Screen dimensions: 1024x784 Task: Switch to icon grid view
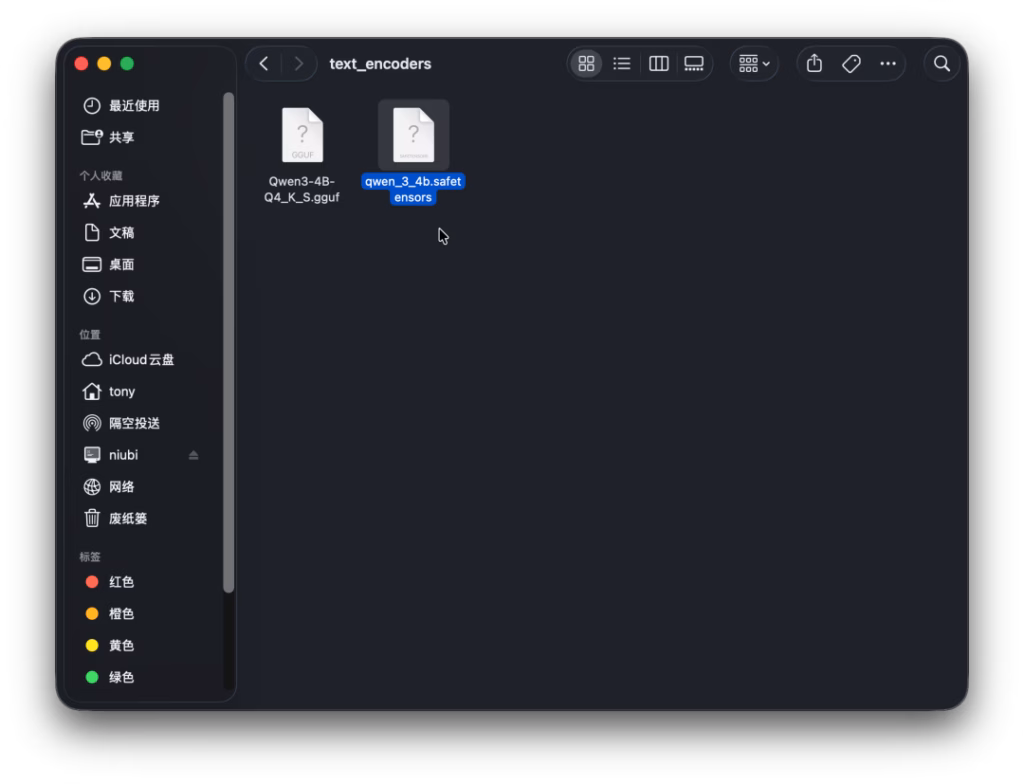(x=587, y=64)
